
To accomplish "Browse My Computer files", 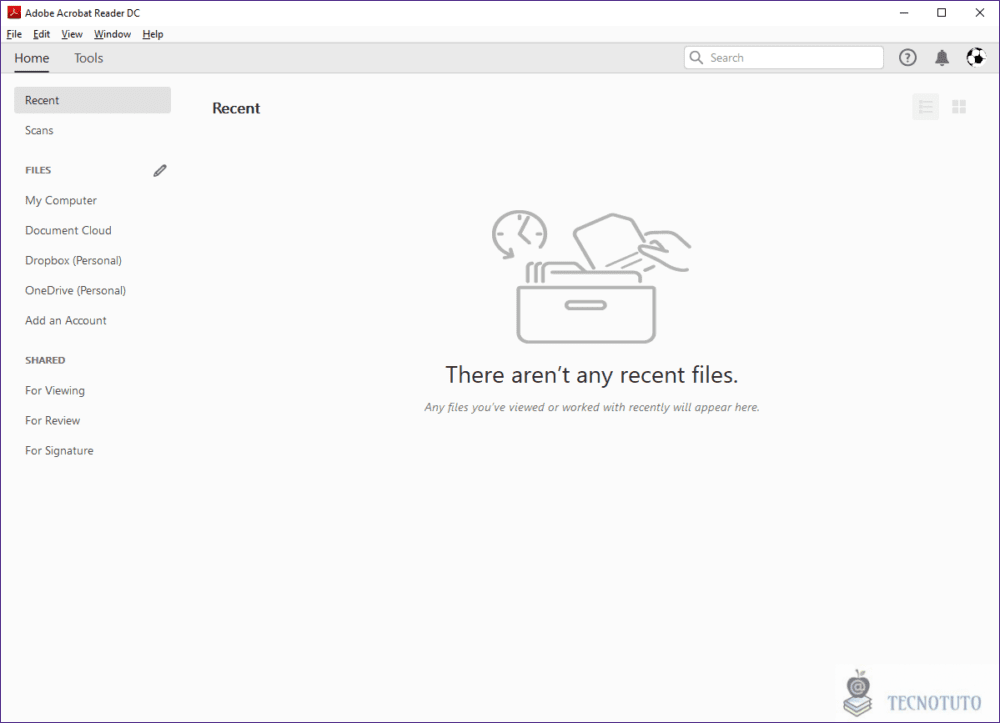I will click(61, 200).
